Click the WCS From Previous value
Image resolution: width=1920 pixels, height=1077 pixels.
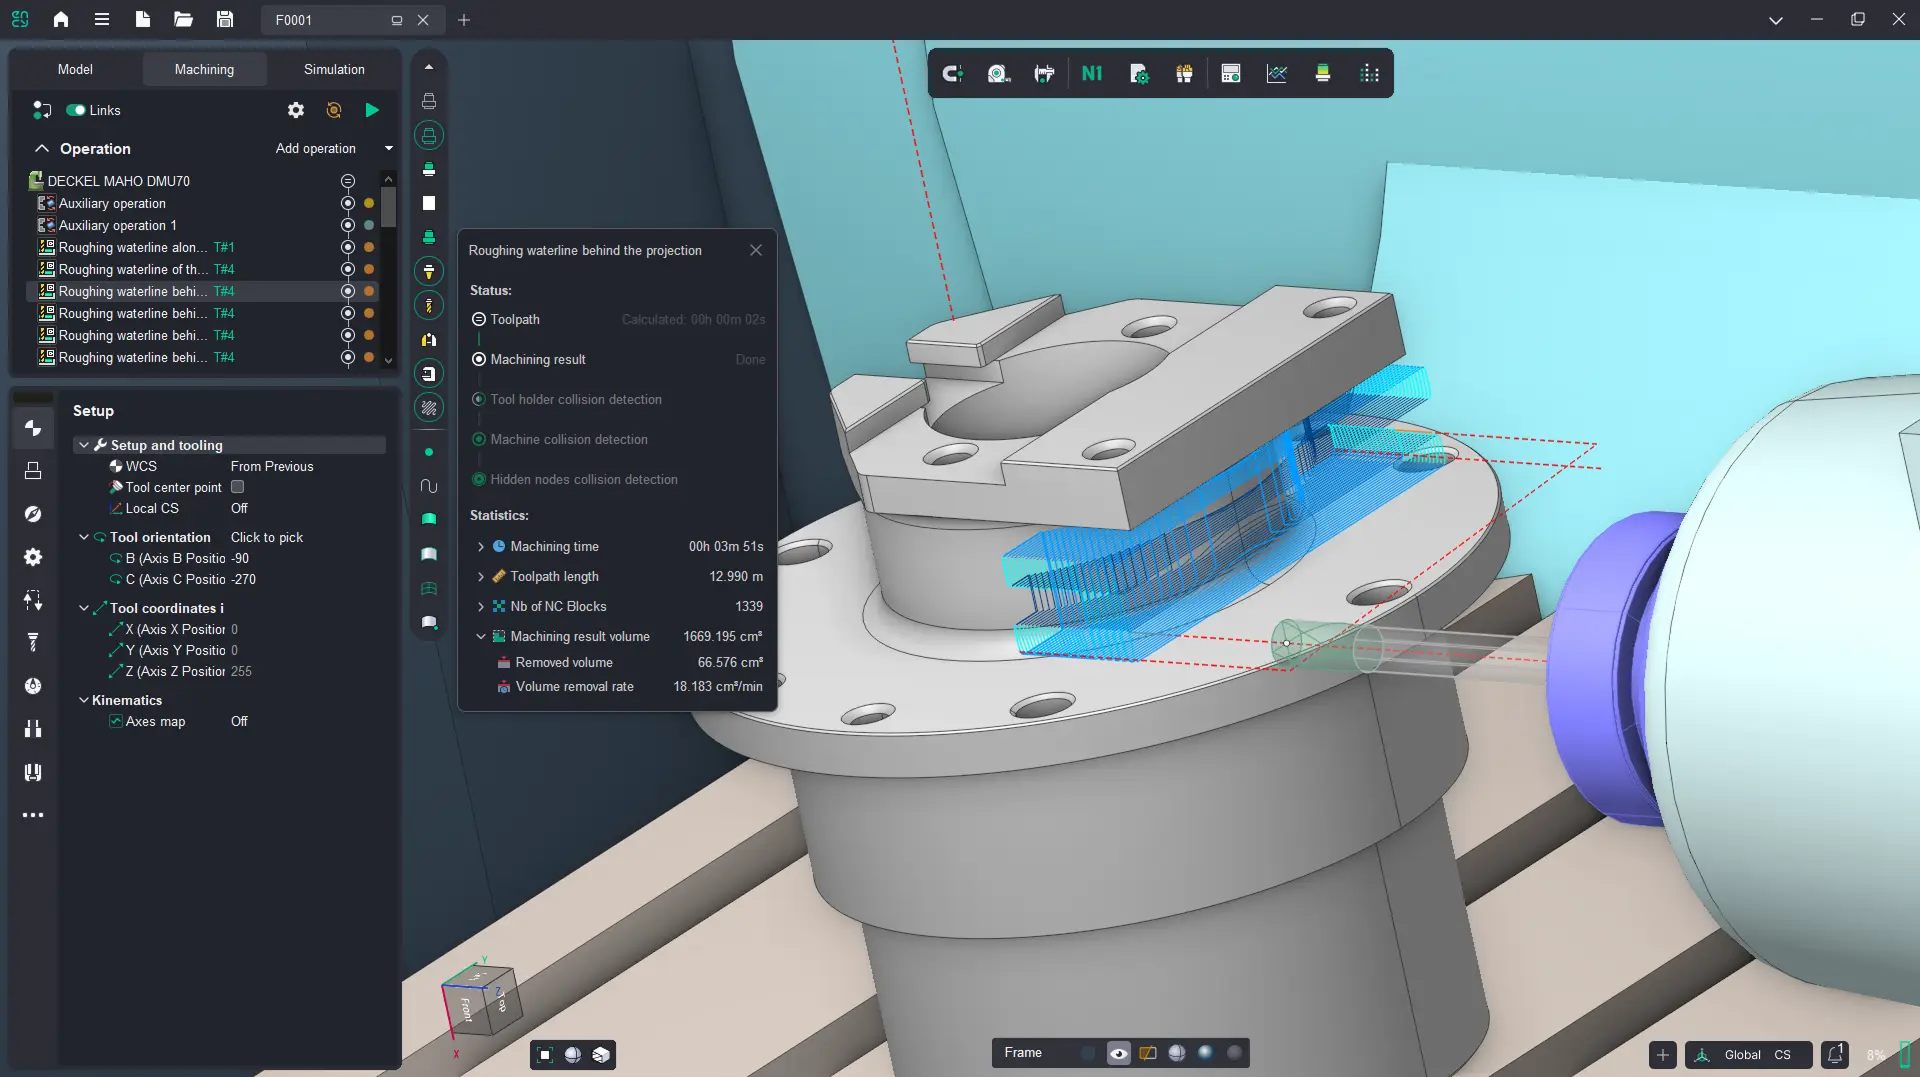click(272, 466)
